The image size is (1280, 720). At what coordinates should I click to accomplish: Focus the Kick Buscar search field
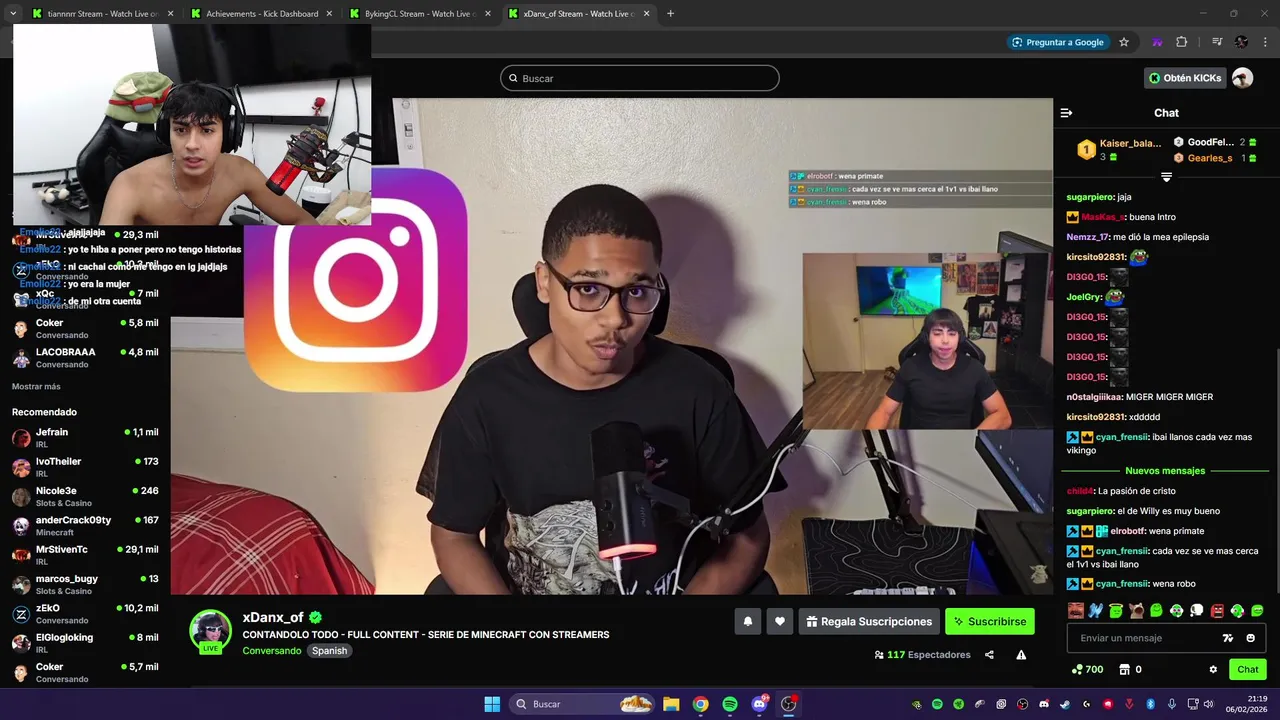(640, 78)
